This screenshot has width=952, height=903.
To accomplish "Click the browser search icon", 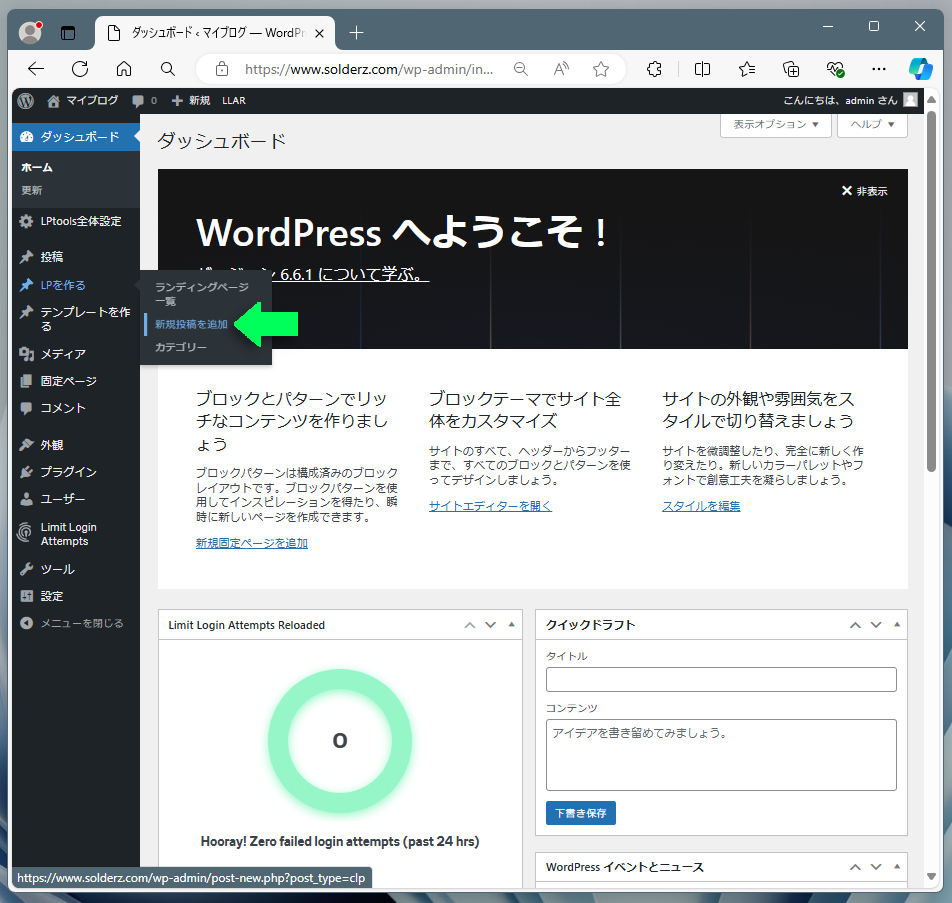I will 168,69.
